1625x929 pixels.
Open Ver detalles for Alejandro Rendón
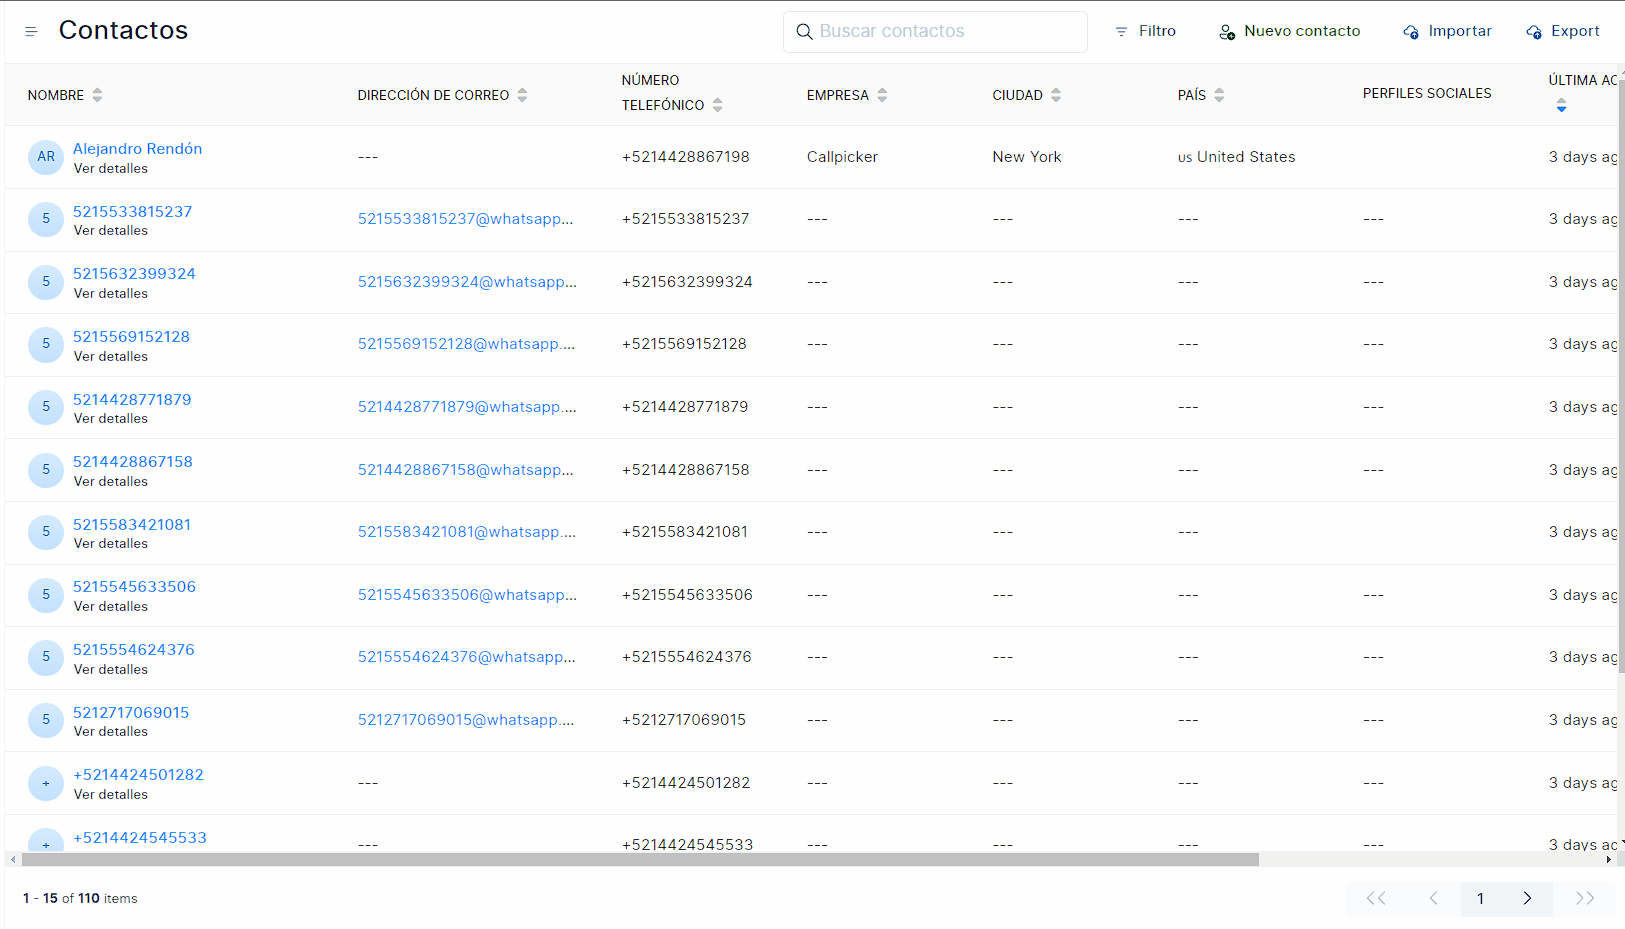pyautogui.click(x=110, y=169)
